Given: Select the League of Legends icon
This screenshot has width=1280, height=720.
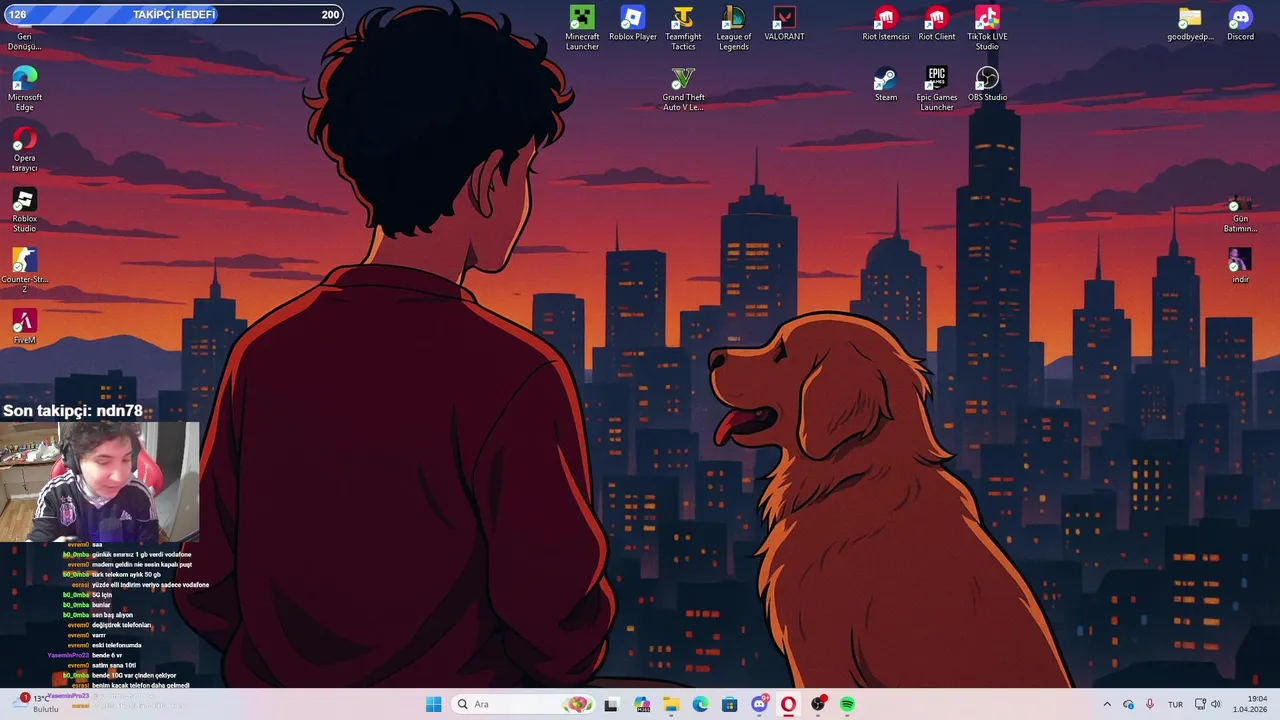Looking at the screenshot, I should pyautogui.click(x=733, y=28).
